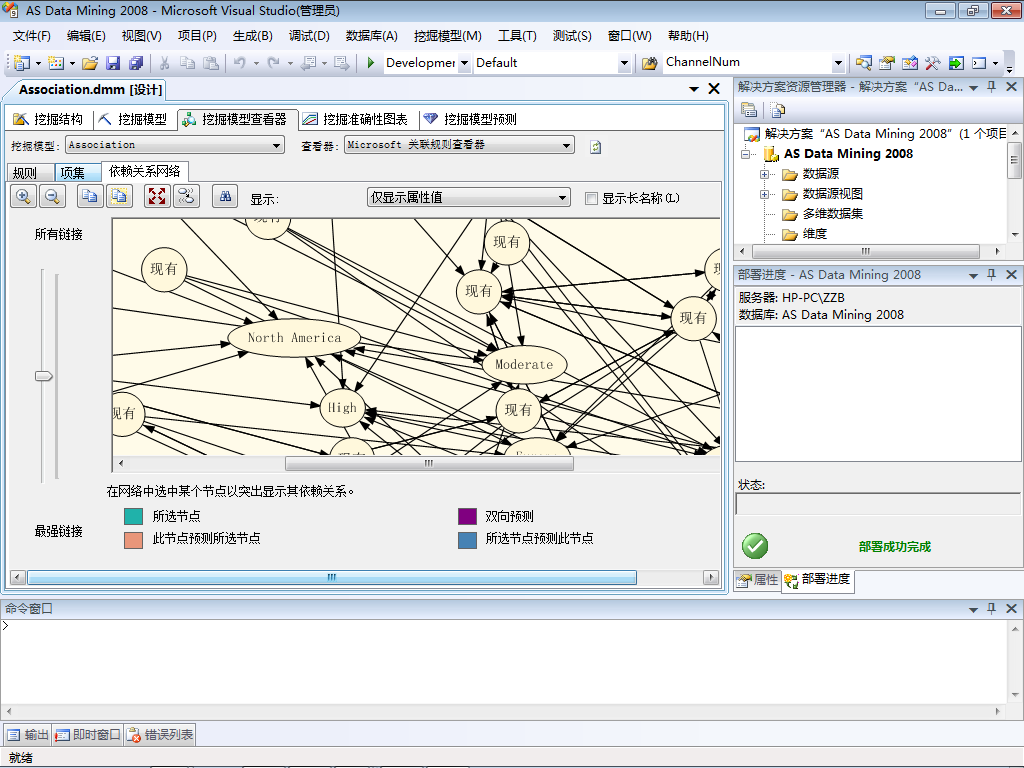Click the Open File folder icon
Image resolution: width=1024 pixels, height=768 pixels.
[90, 63]
